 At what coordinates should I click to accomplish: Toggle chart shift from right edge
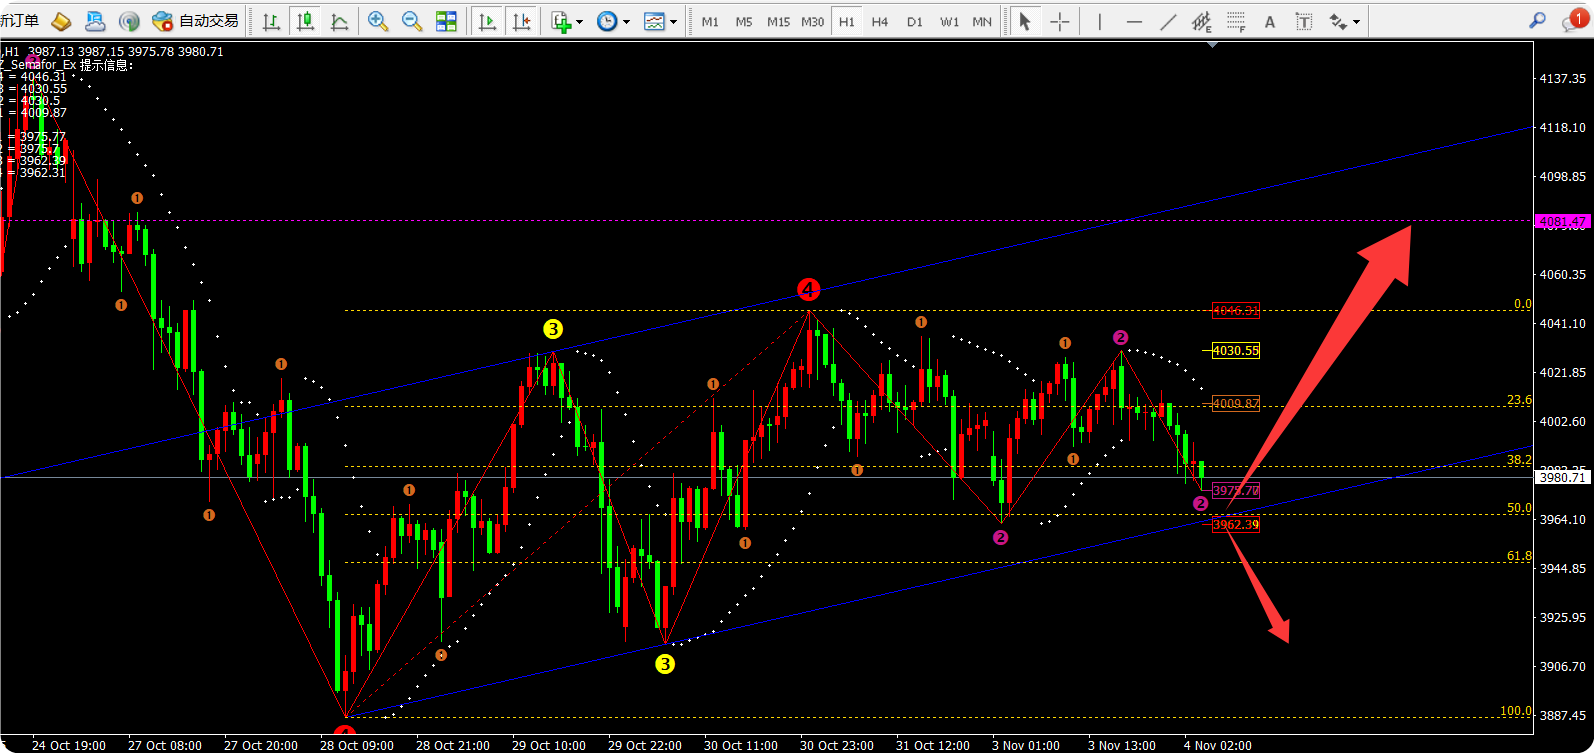(x=521, y=21)
